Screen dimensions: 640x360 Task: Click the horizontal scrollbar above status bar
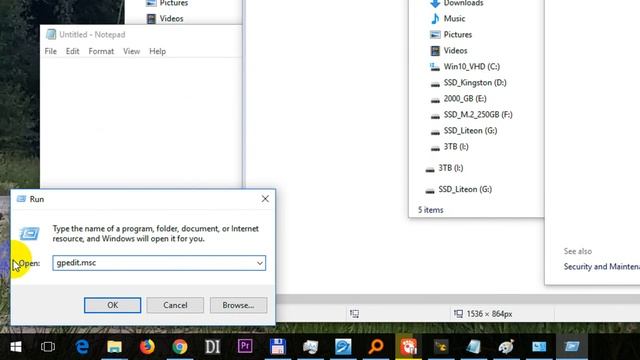(x=457, y=299)
